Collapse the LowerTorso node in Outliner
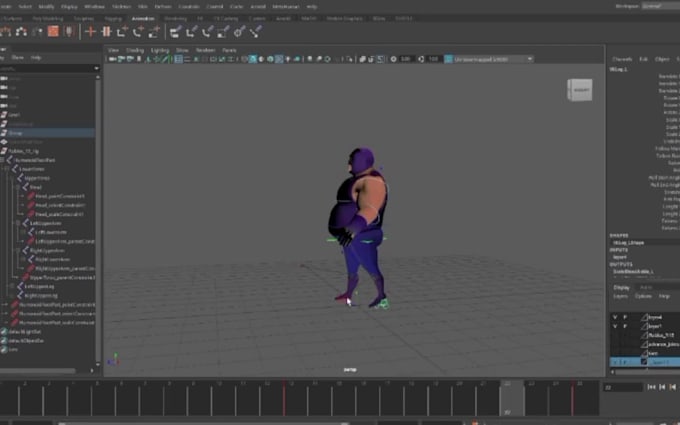This screenshot has width=680, height=425. (x=7, y=169)
